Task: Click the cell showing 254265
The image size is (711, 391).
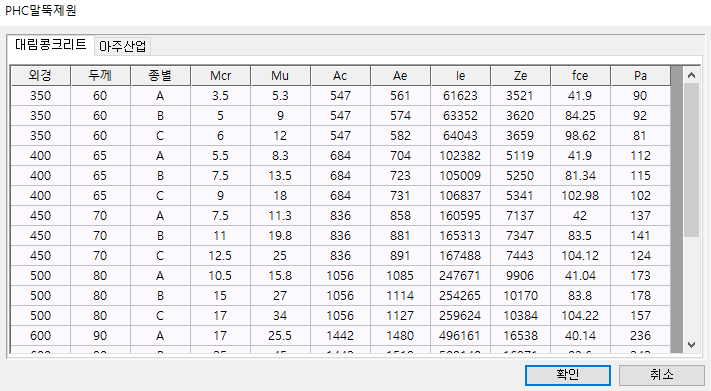Action: point(461,295)
